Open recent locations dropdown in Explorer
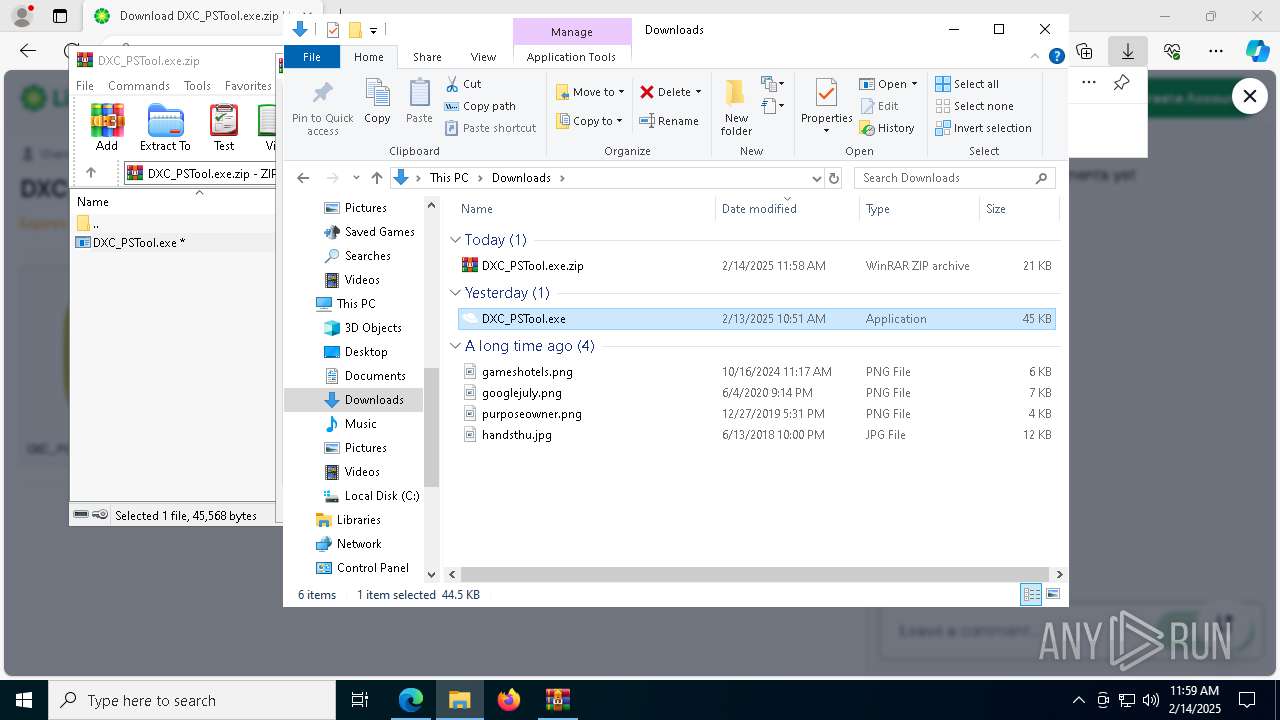This screenshot has width=1280, height=720. click(x=356, y=178)
